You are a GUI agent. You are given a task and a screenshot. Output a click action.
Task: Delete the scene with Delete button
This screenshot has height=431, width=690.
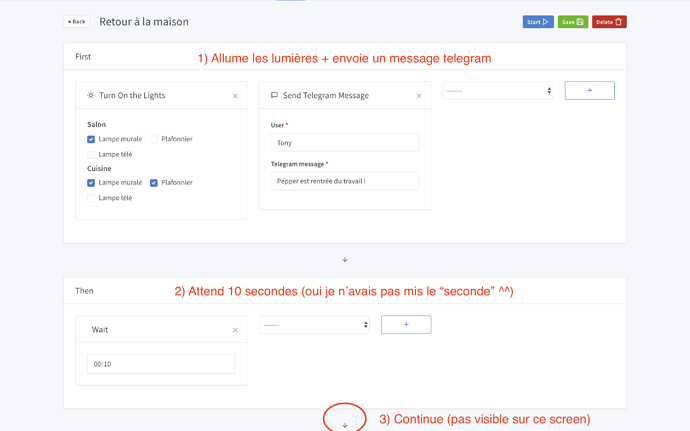(x=609, y=22)
